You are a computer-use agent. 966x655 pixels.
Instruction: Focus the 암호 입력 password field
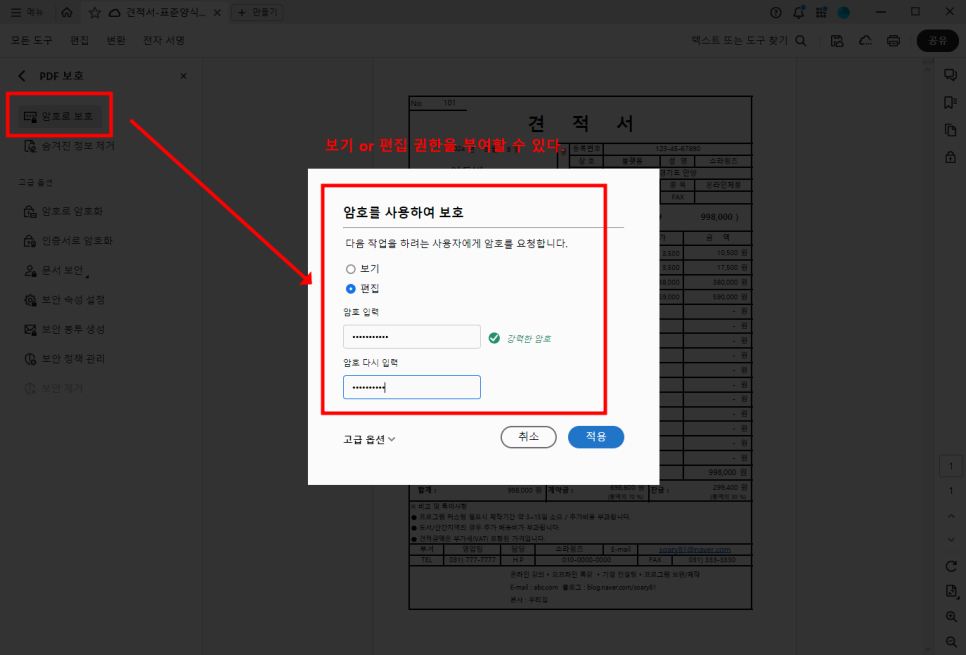coord(412,337)
